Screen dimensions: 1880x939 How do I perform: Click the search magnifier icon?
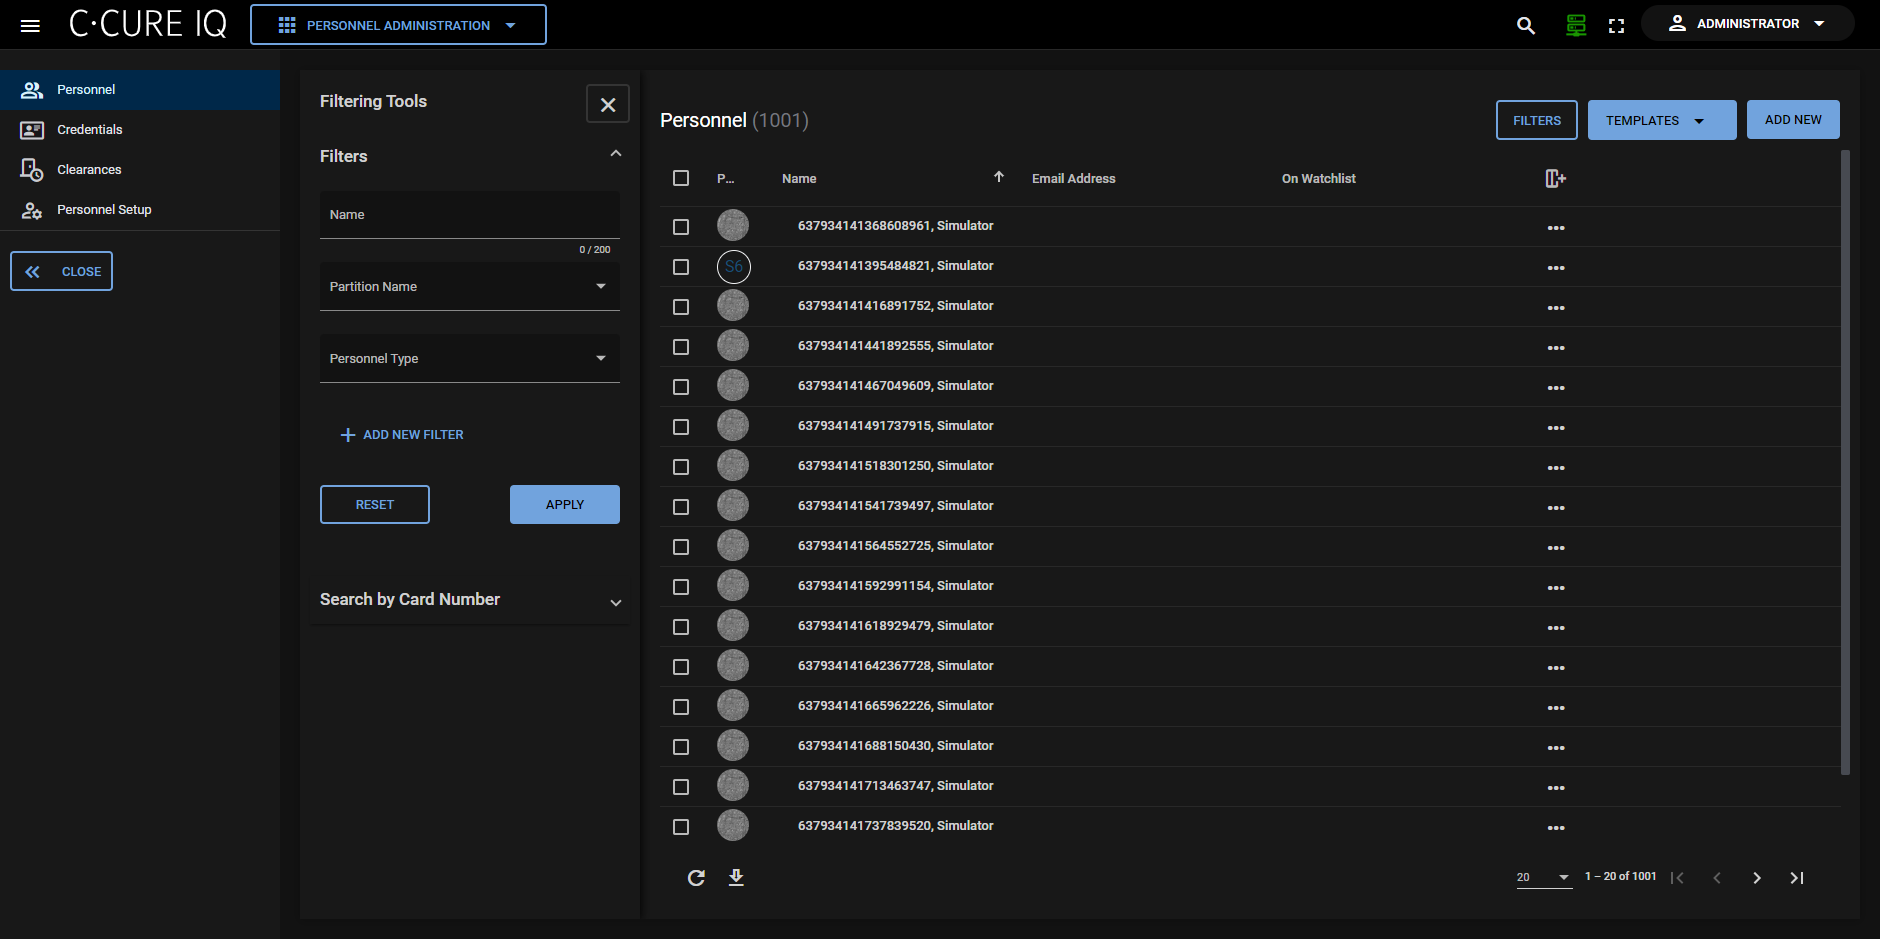1525,25
